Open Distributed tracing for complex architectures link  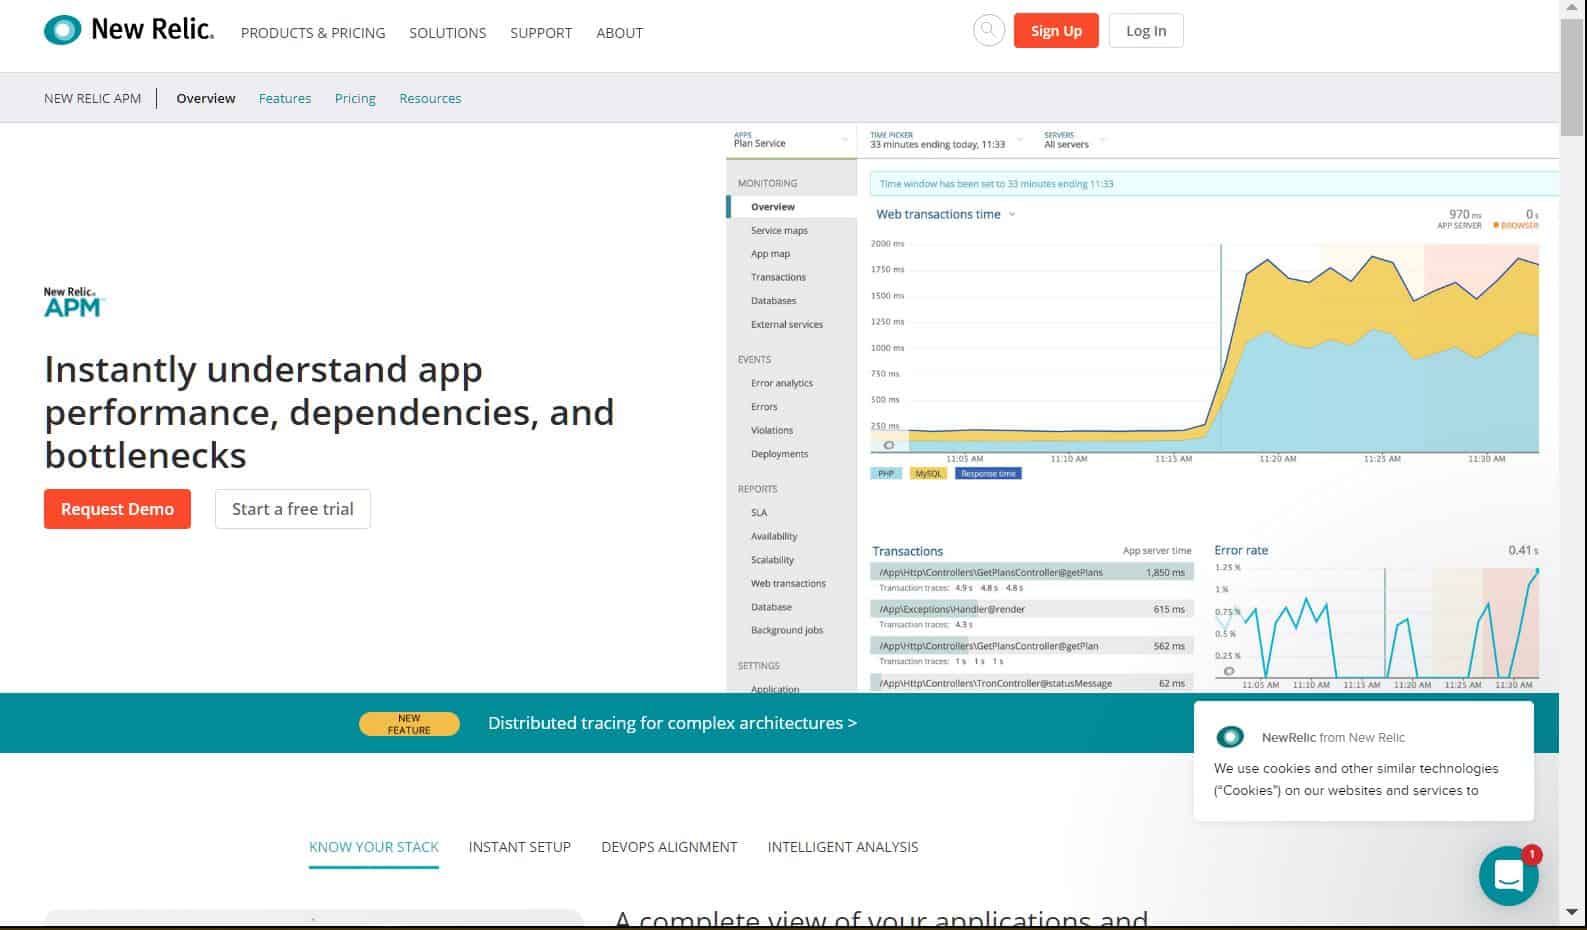672,723
